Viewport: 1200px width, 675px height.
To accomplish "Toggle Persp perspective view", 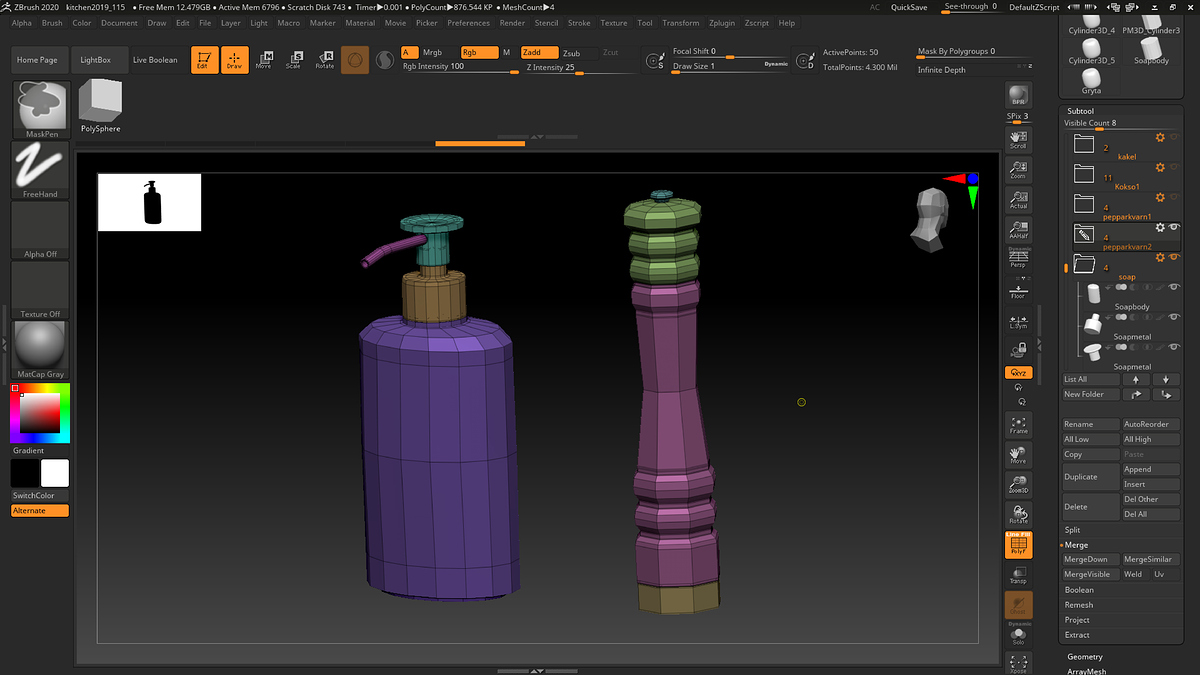I will pyautogui.click(x=1018, y=258).
